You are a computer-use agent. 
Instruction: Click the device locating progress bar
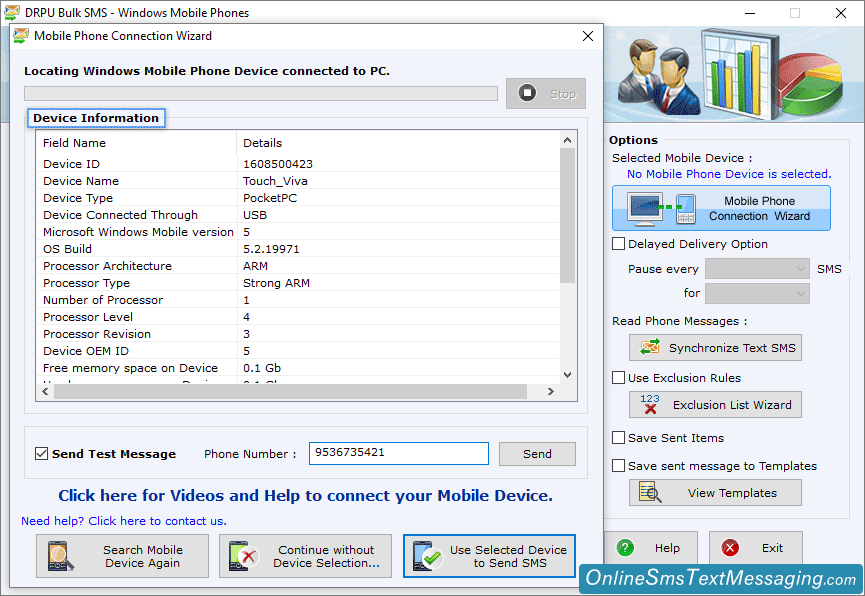click(261, 94)
